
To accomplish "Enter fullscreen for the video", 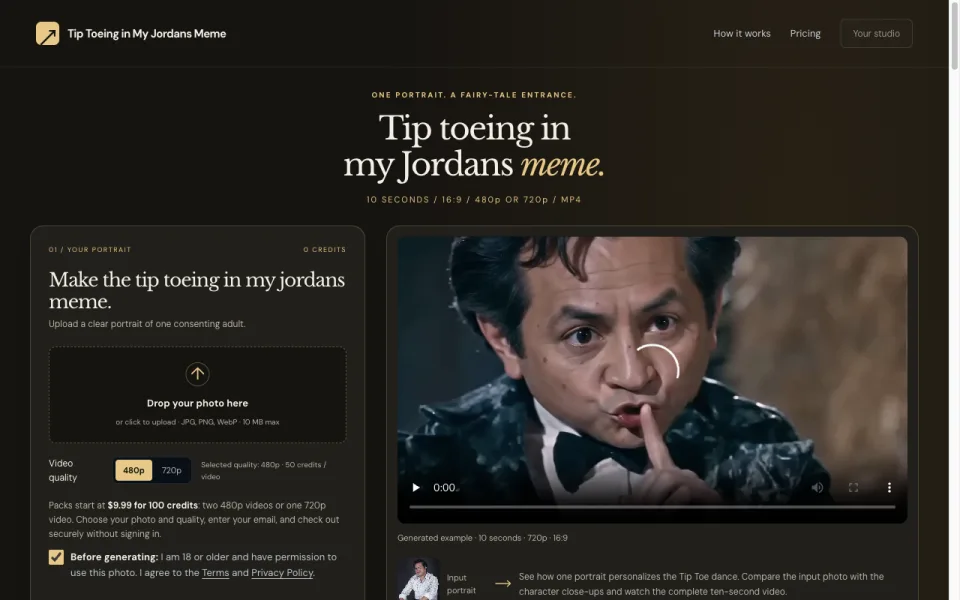I will click(853, 488).
